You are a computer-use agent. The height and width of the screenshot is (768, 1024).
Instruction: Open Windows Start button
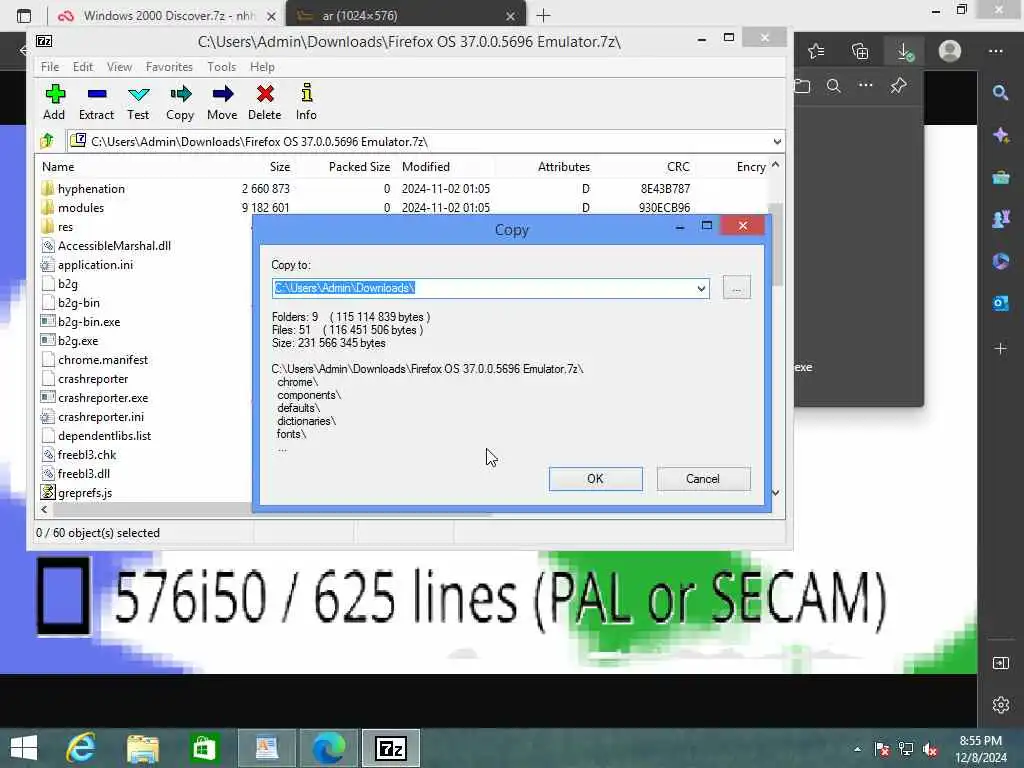click(24, 748)
